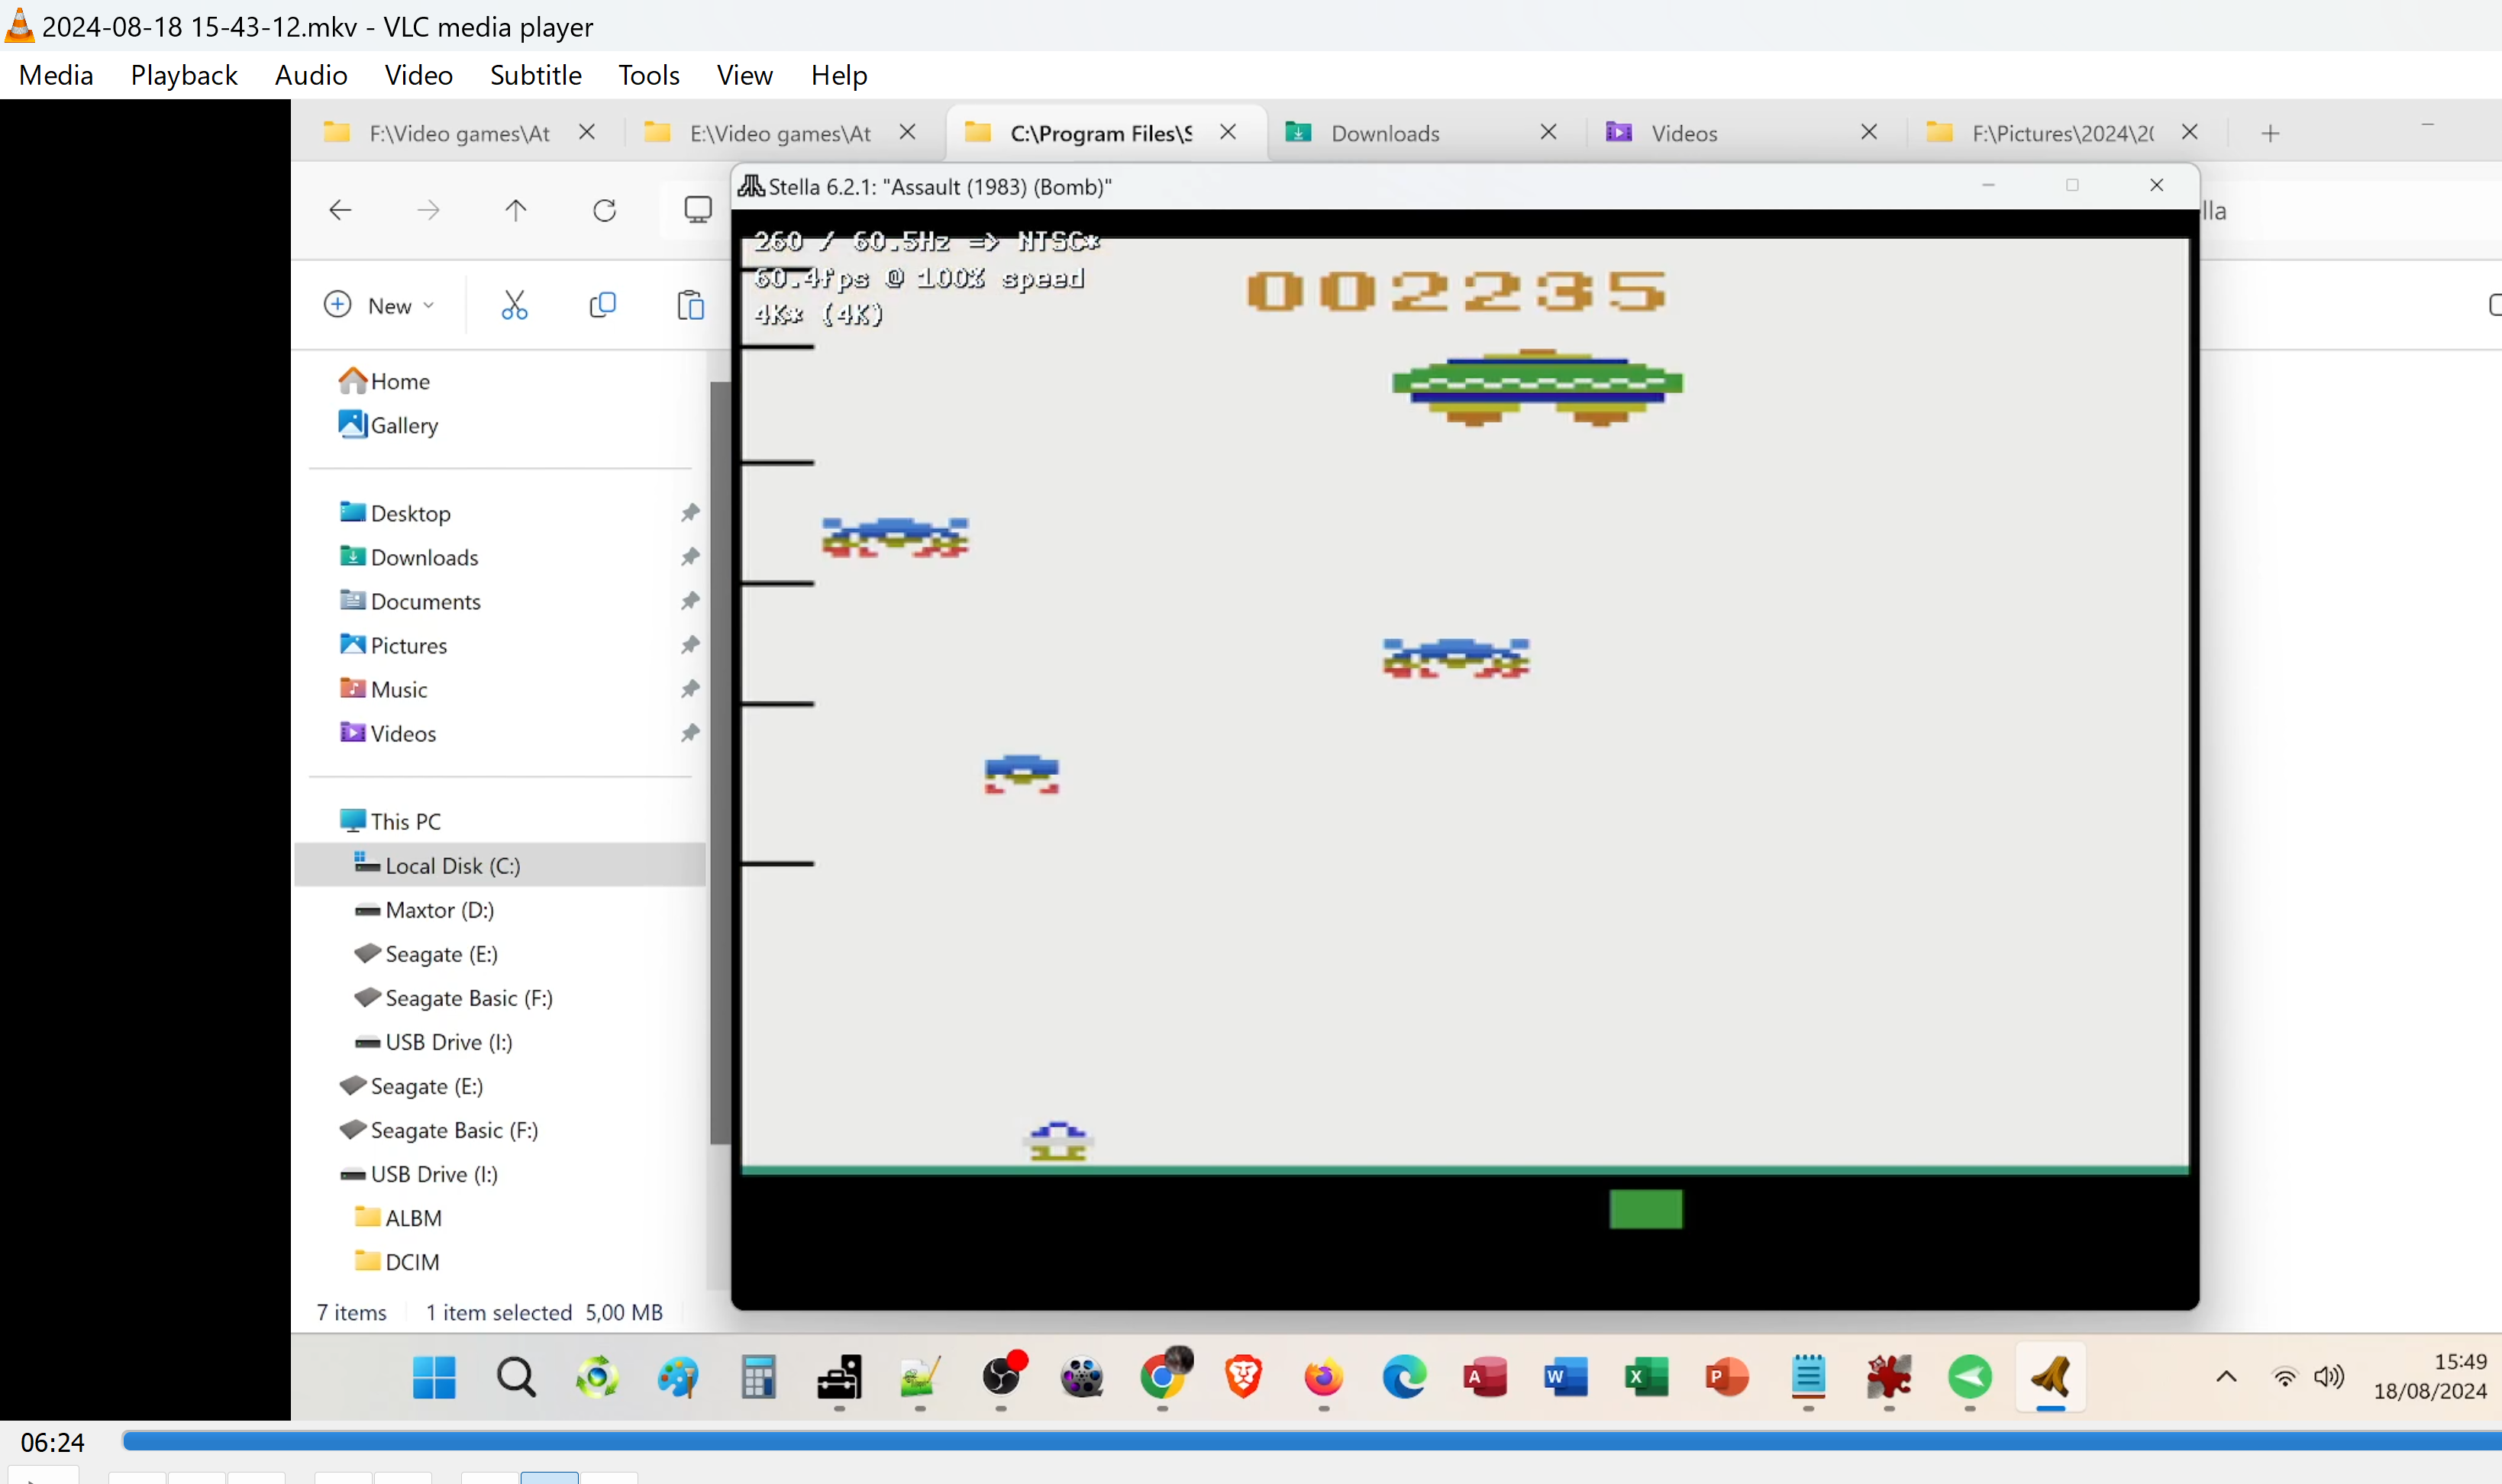Click the VLC playback progress bar
This screenshot has width=2502, height=1484.
click(x=1300, y=1441)
